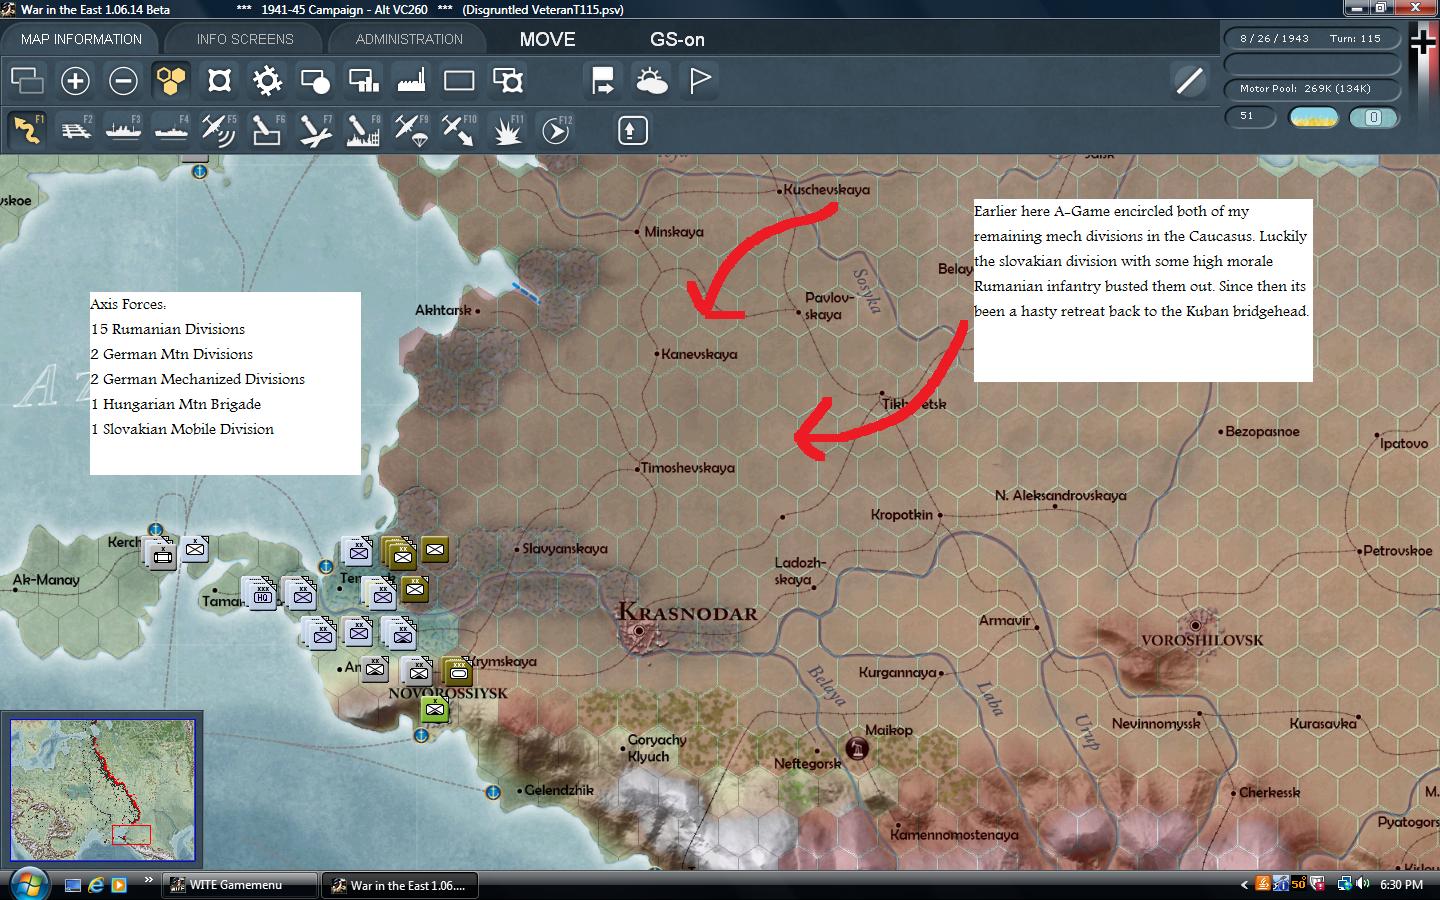
Task: Click the clear weather indicator pill
Action: point(1314,117)
